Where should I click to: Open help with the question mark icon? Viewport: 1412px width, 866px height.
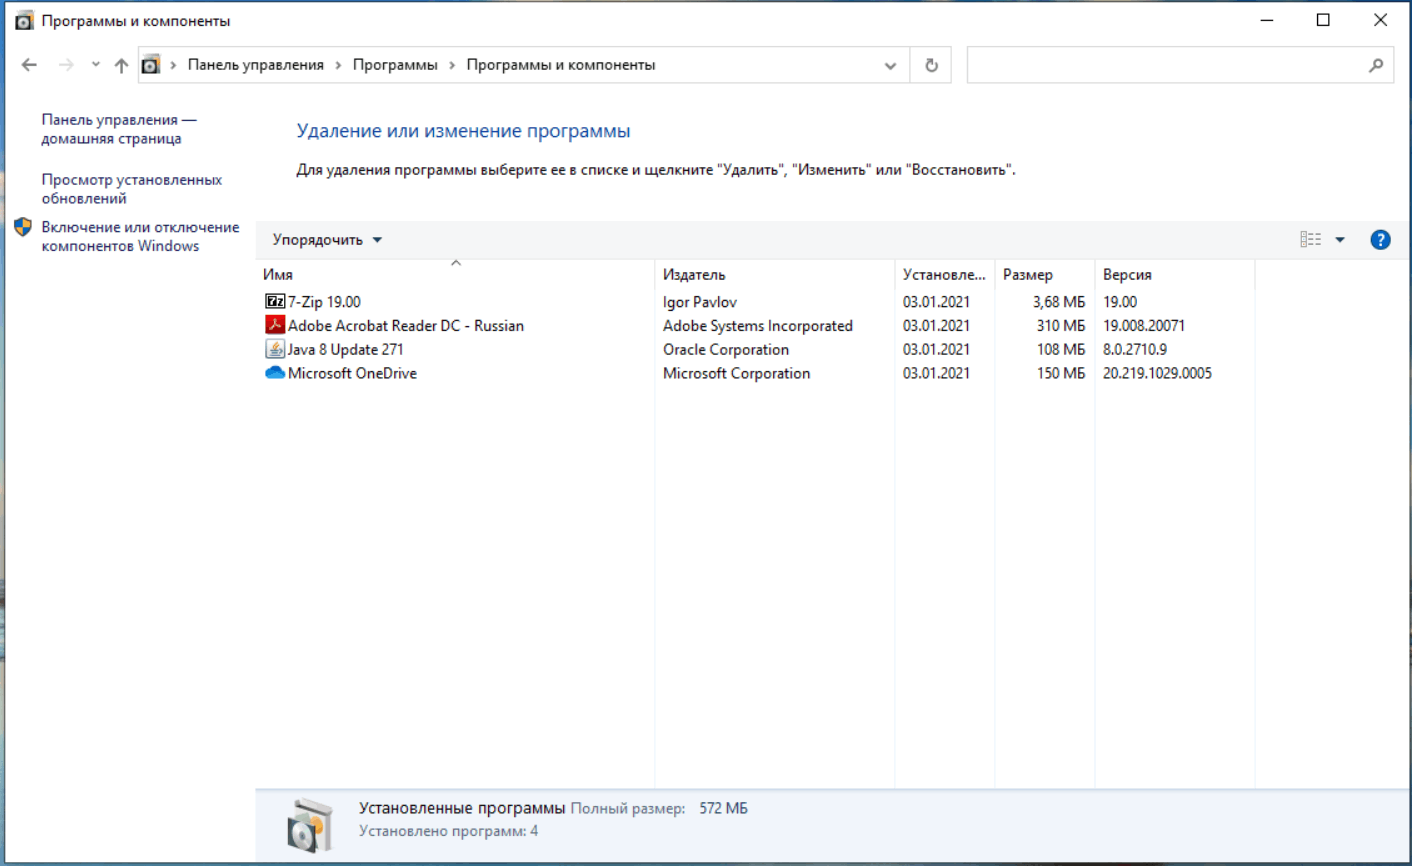click(1380, 240)
